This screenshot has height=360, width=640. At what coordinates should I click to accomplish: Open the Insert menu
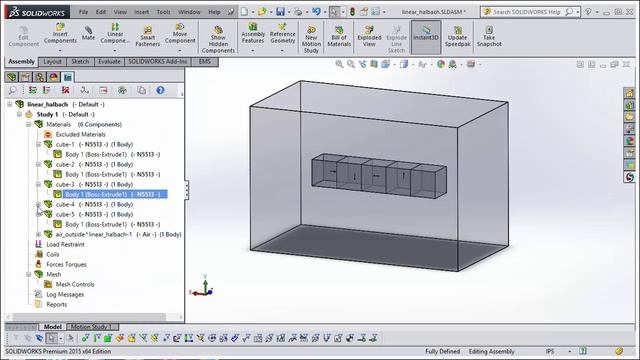point(141,12)
